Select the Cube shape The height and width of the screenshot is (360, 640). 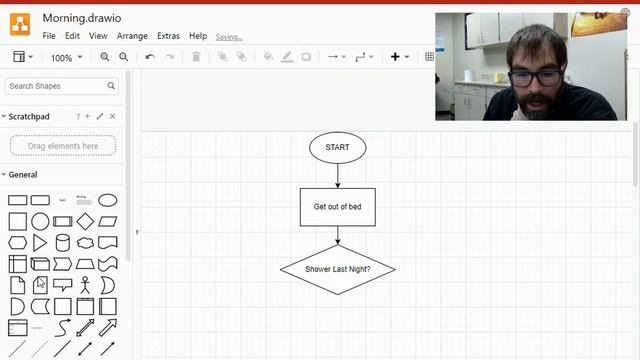[40, 264]
